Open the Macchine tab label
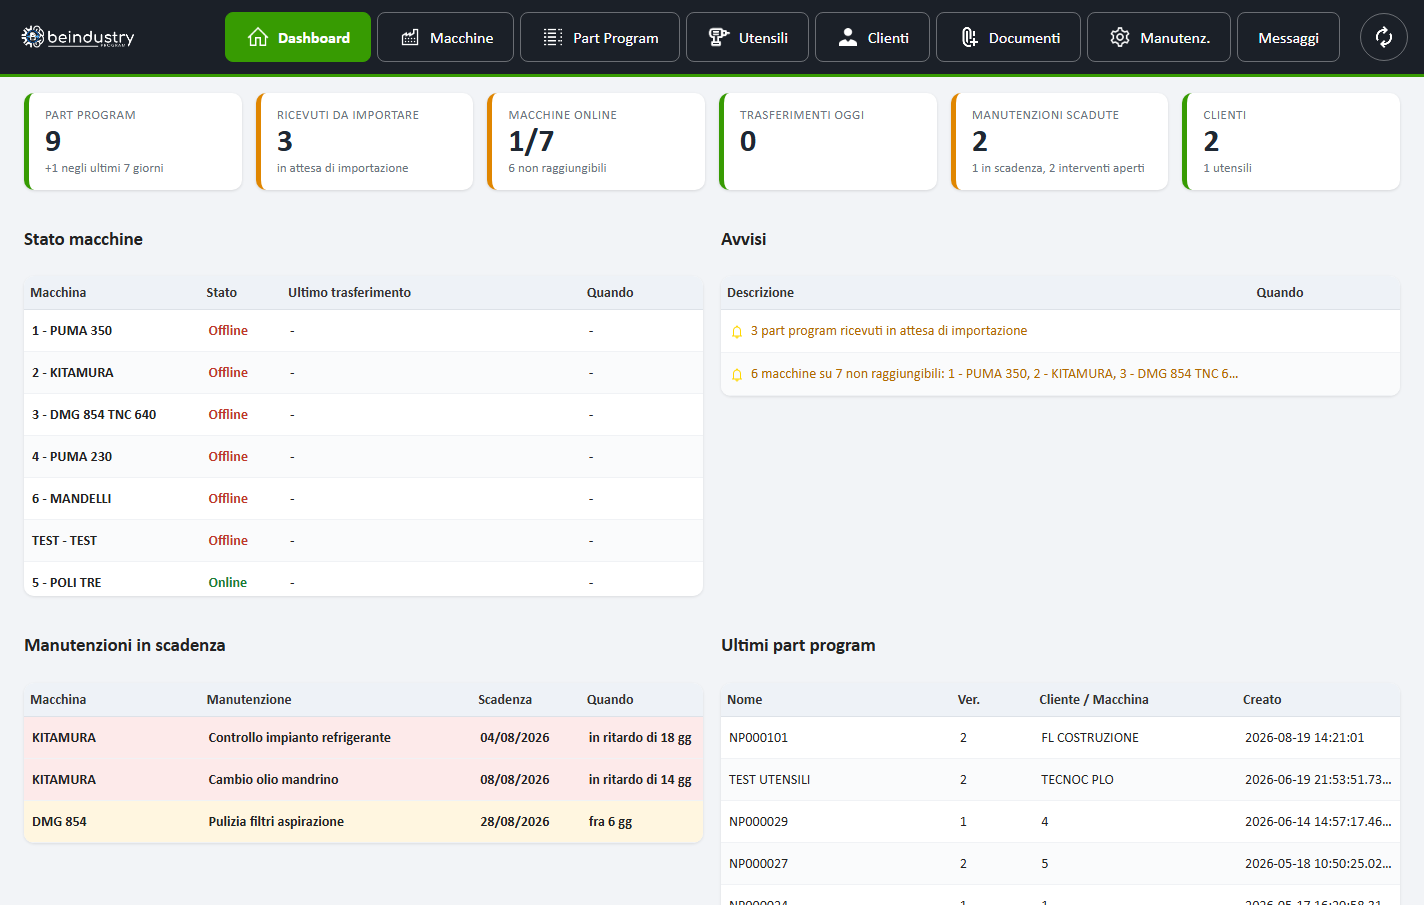This screenshot has width=1424, height=905. tap(461, 38)
